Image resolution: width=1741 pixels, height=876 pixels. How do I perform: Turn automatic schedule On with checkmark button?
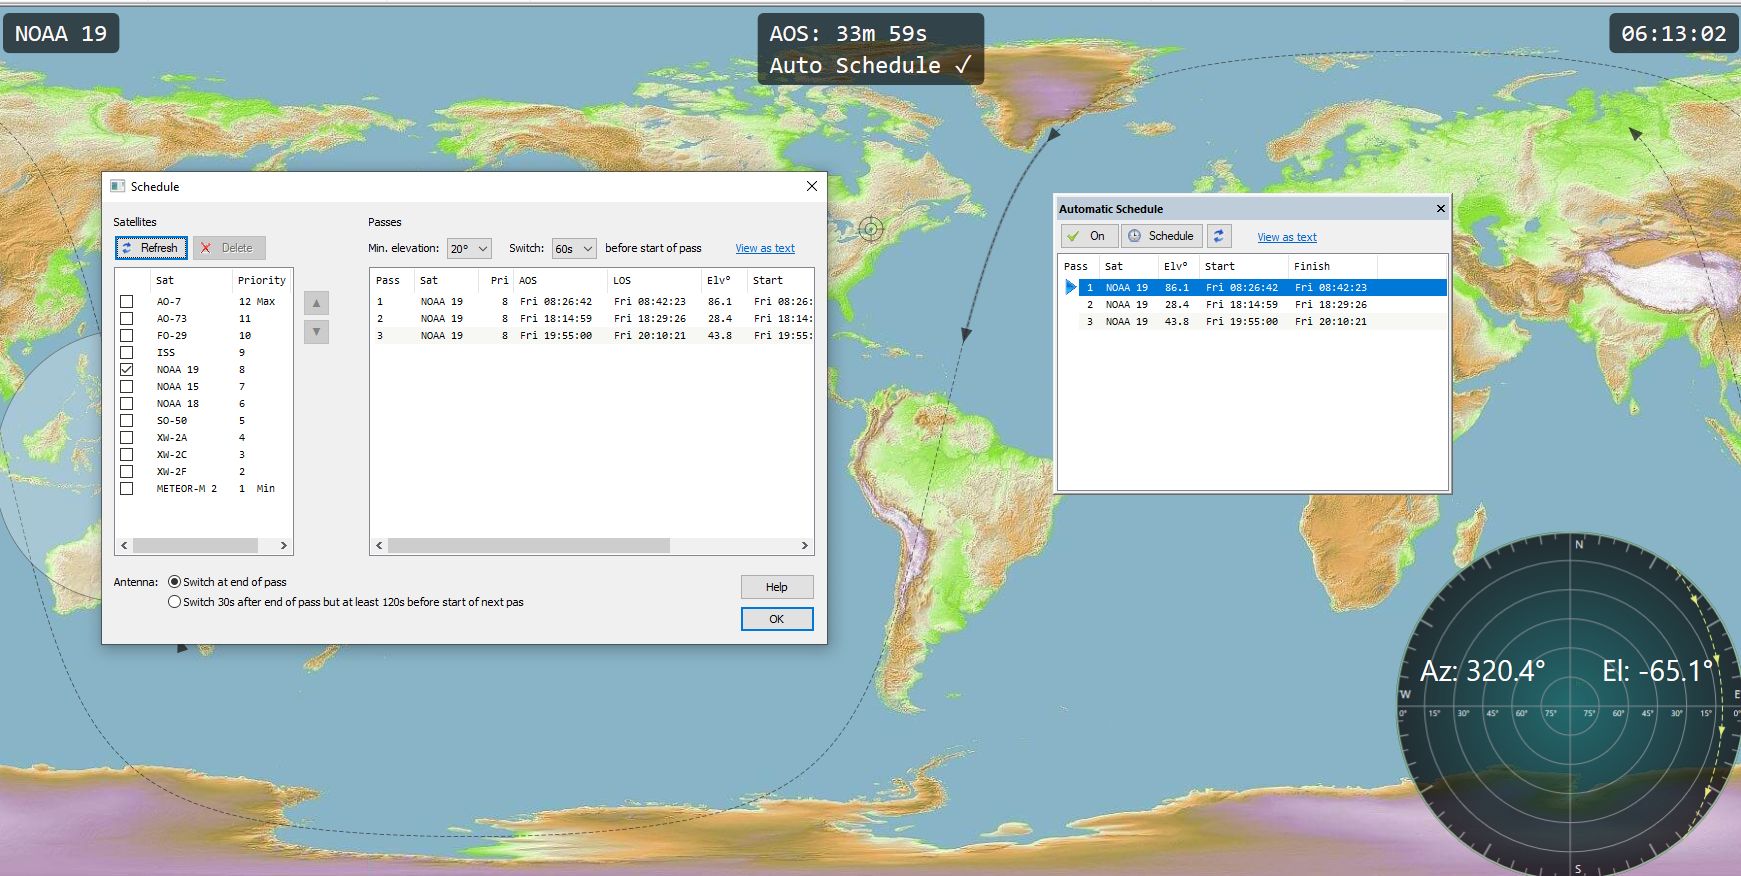point(1087,236)
